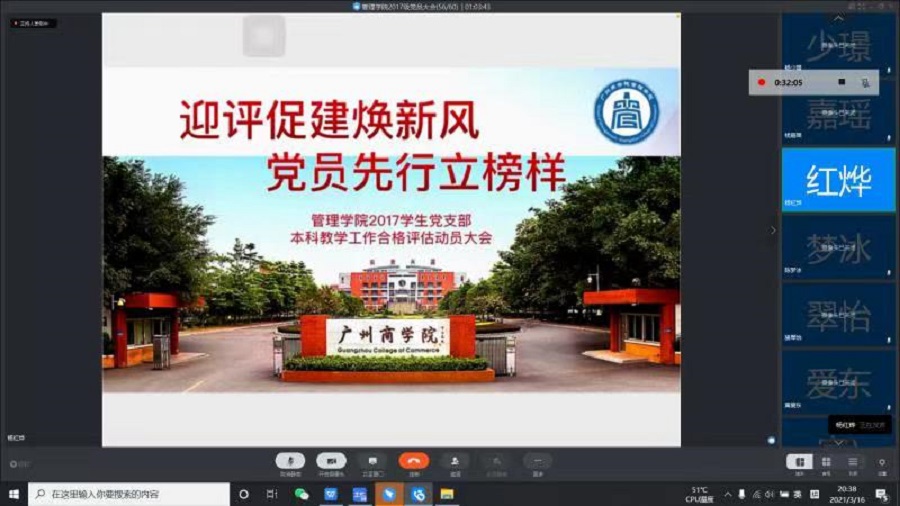Toggle the camera video button
The height and width of the screenshot is (506, 900).
tap(331, 461)
